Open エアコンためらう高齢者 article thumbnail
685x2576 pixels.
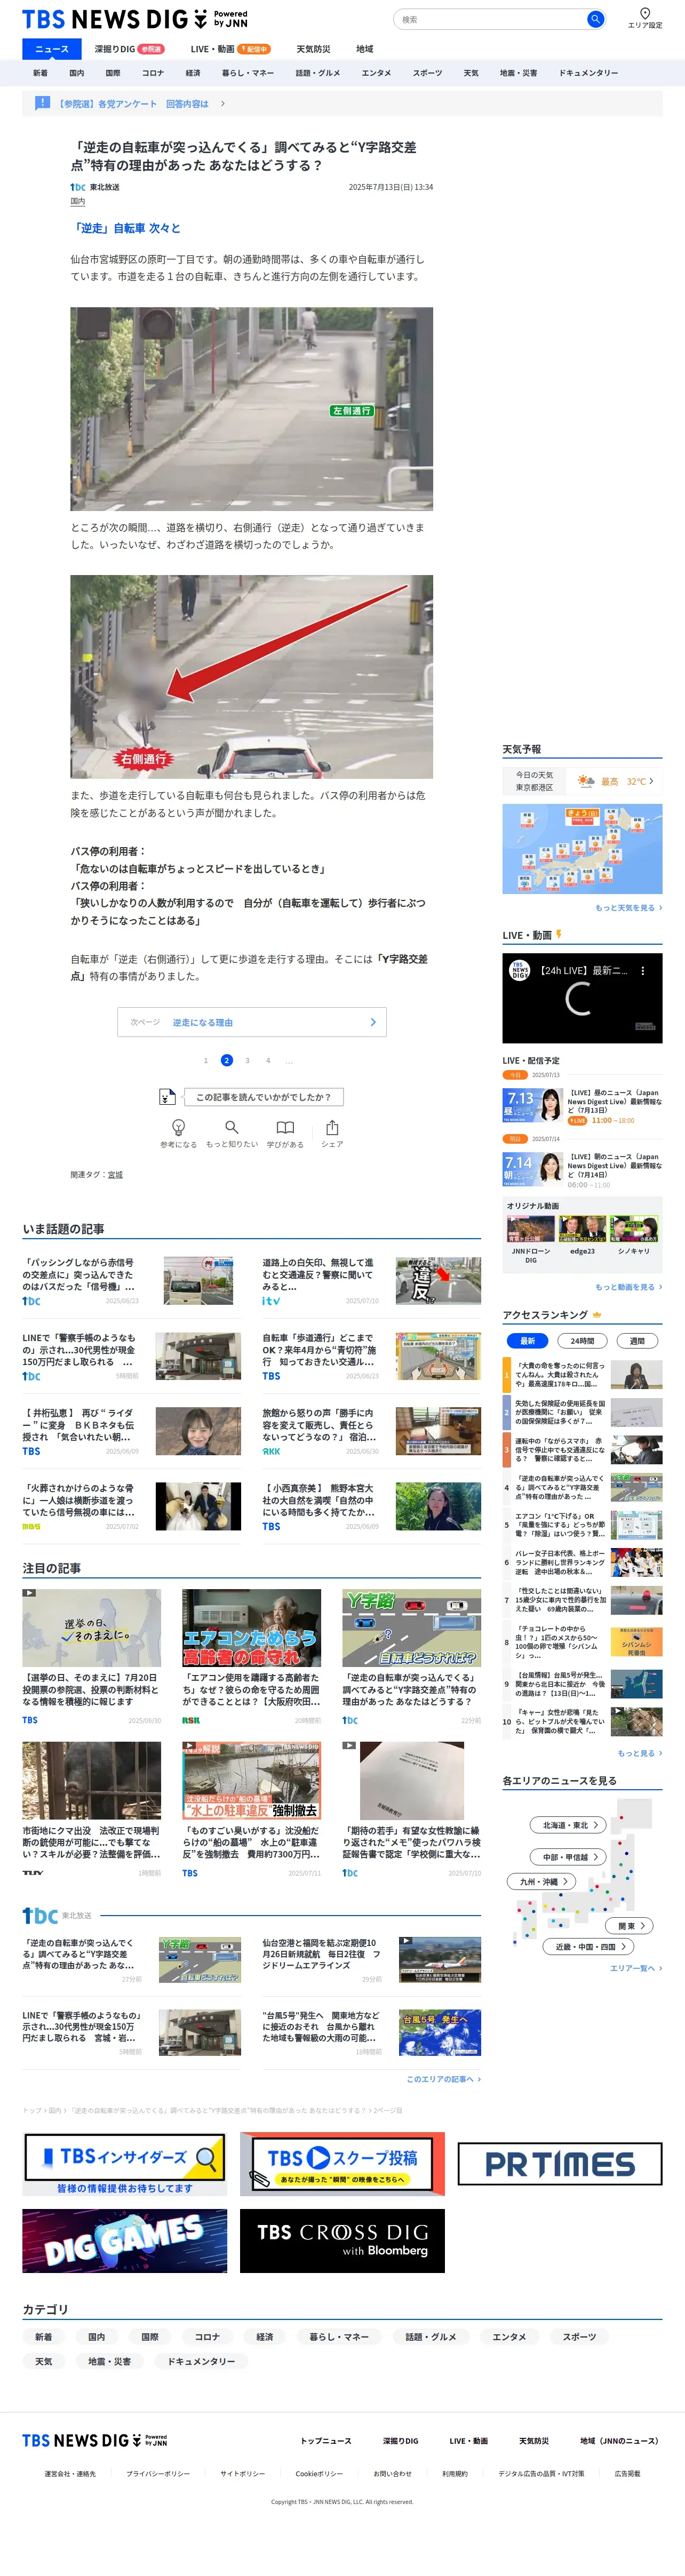[251, 1628]
